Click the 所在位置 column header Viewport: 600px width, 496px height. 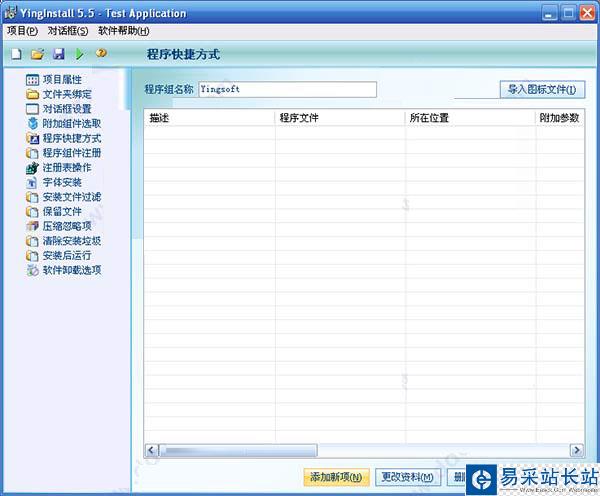point(470,118)
